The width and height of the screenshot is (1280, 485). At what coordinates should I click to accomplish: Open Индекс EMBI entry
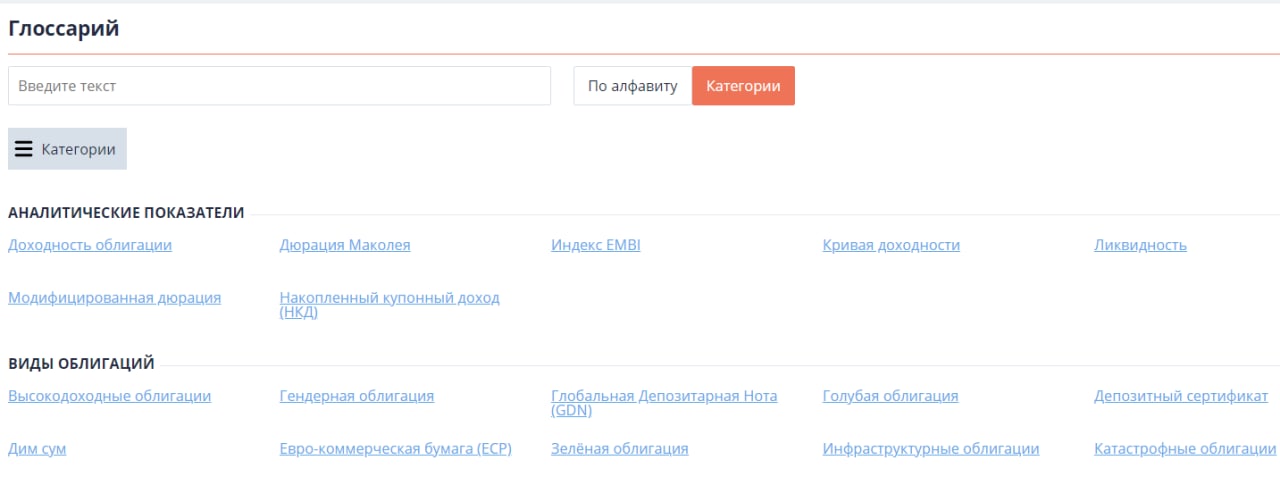point(596,245)
